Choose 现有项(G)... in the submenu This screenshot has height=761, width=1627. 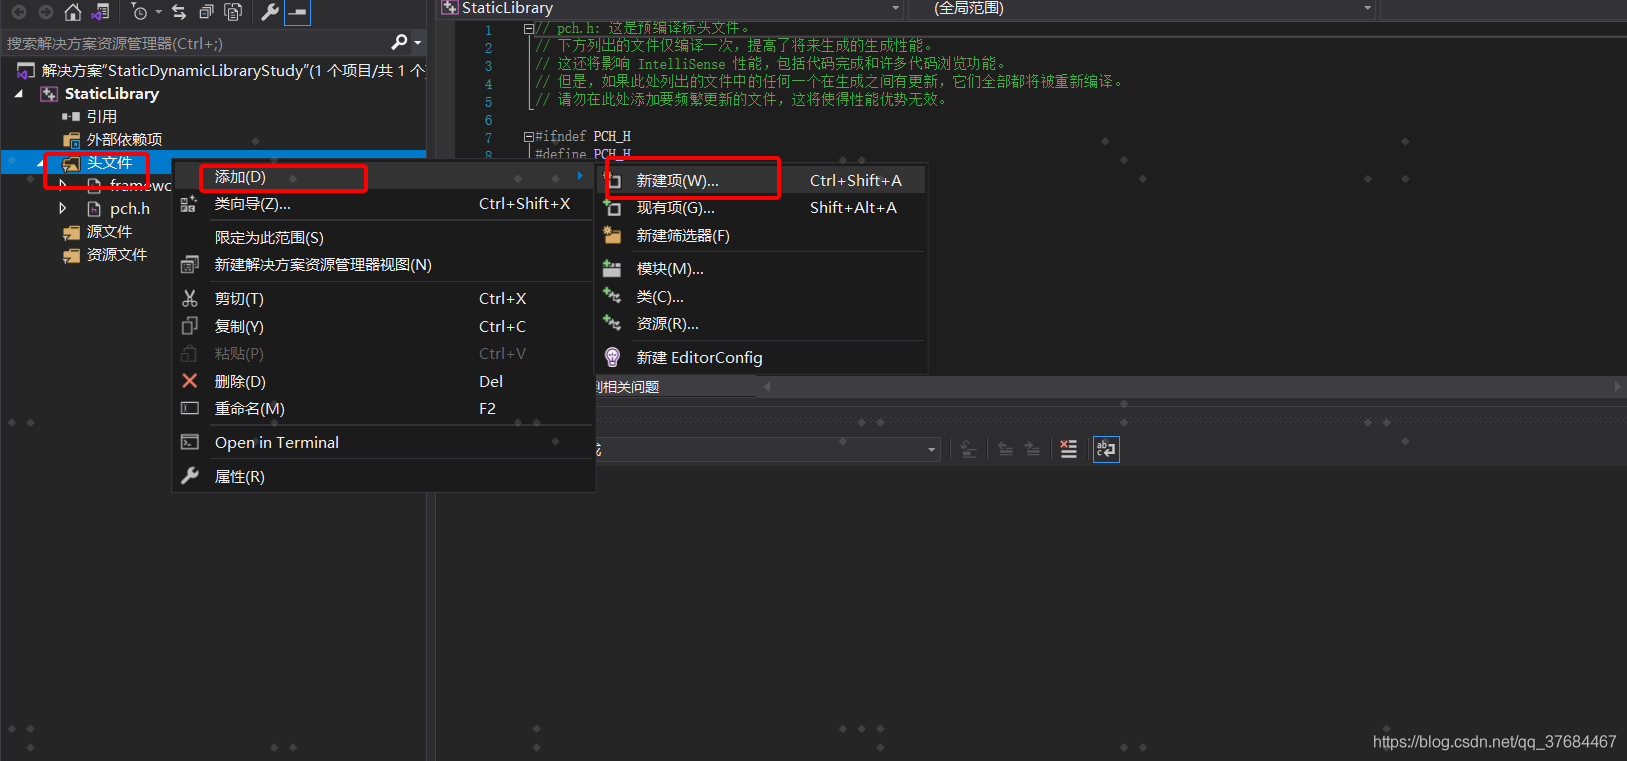click(762, 208)
